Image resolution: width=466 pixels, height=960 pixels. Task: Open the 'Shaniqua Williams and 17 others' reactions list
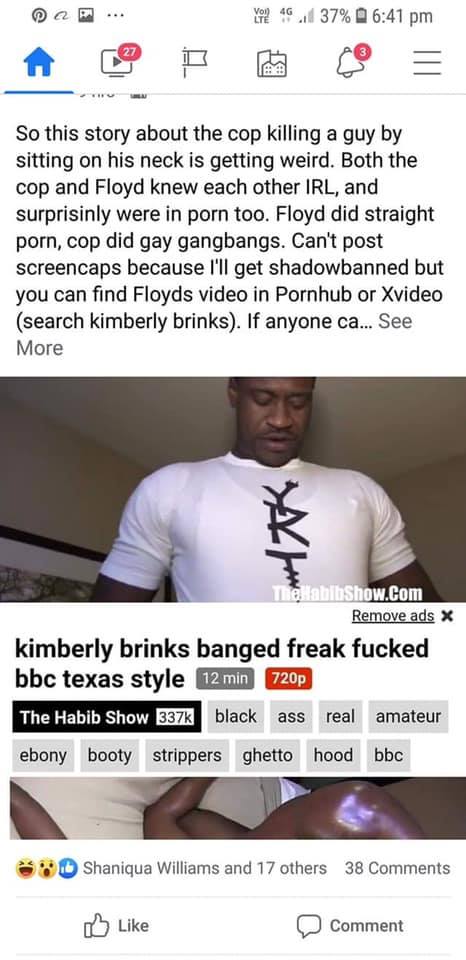pyautogui.click(x=205, y=868)
